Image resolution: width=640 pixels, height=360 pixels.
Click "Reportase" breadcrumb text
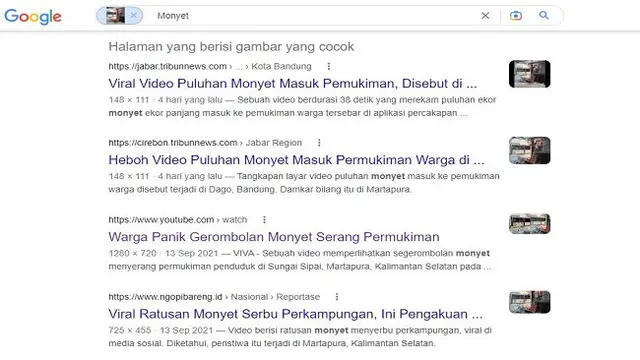[298, 297]
